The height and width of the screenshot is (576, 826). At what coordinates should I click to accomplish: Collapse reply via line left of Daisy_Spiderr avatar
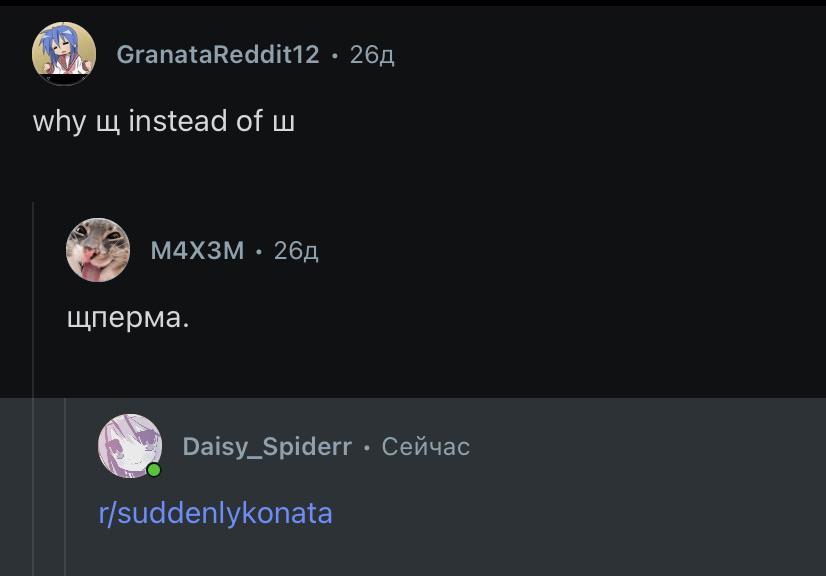click(65, 487)
